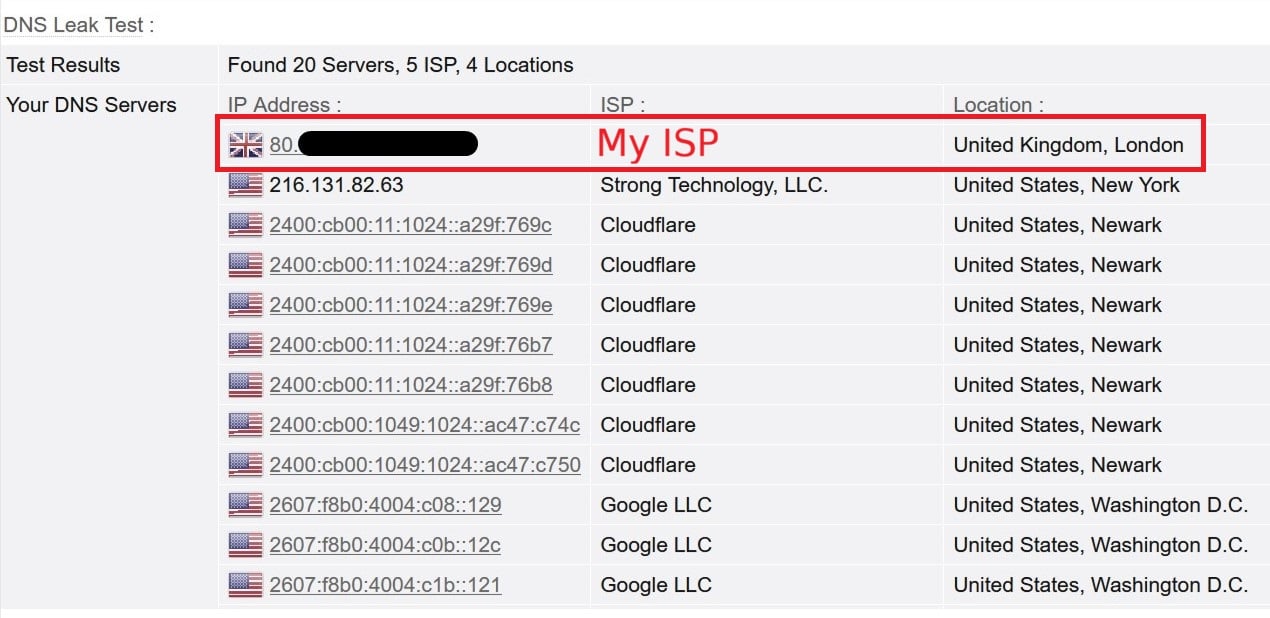Open IP link 2400:cb00:11:1024::a29f:769d
1270x618 pixels.
pyautogui.click(x=411, y=265)
